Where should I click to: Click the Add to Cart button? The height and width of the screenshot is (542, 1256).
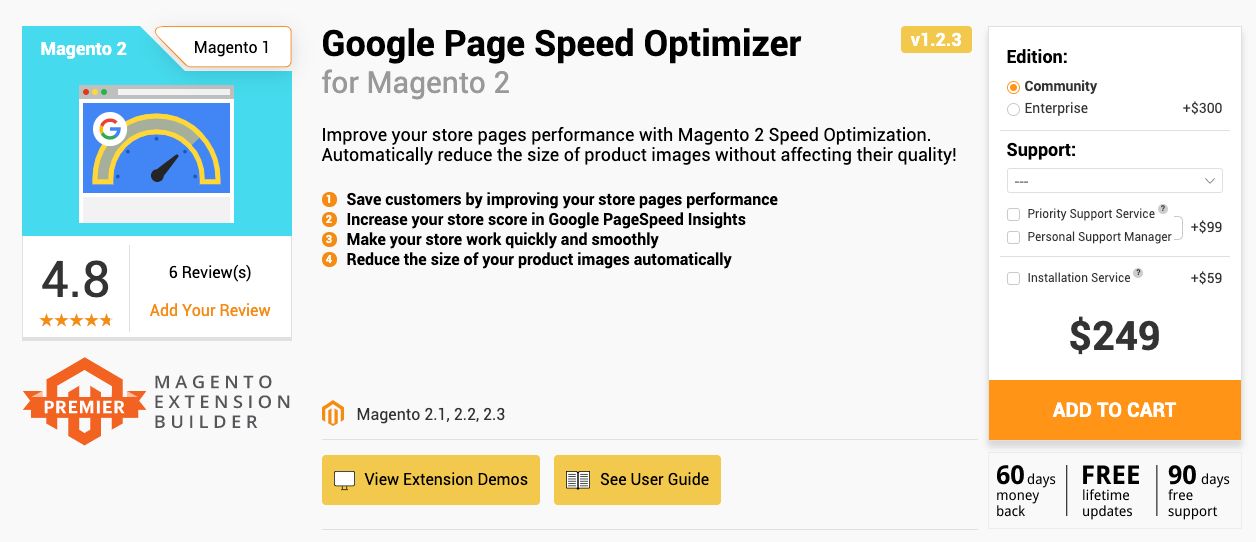coord(1114,410)
